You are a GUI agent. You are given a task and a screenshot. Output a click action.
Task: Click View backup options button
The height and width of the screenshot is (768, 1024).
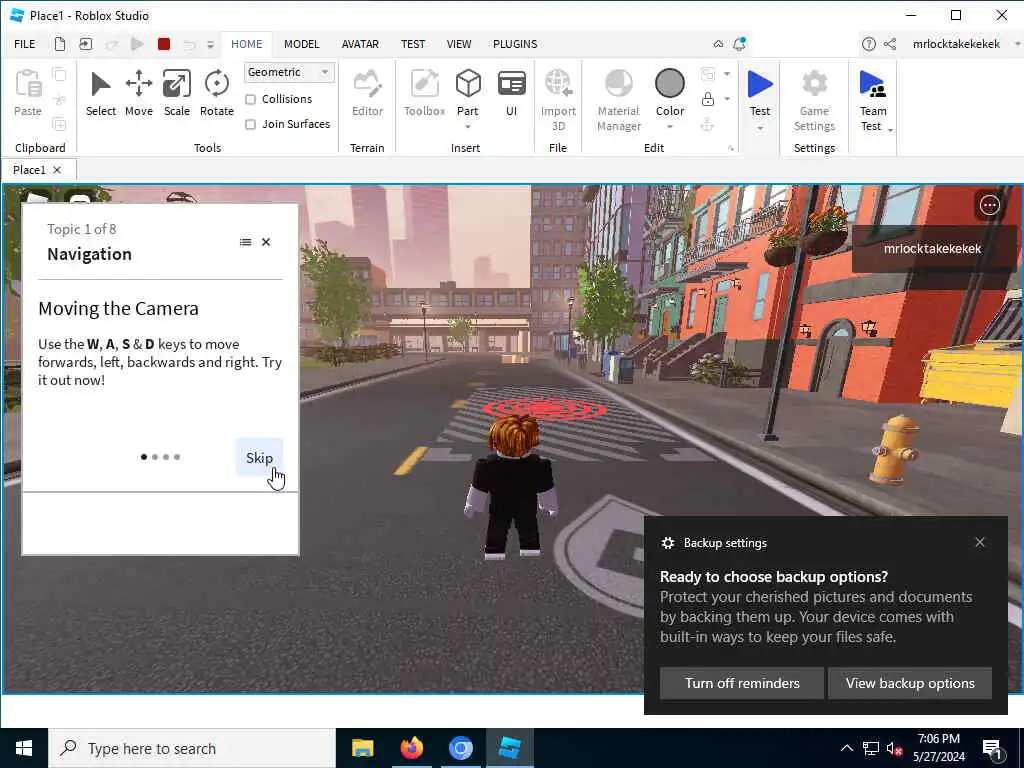point(910,683)
